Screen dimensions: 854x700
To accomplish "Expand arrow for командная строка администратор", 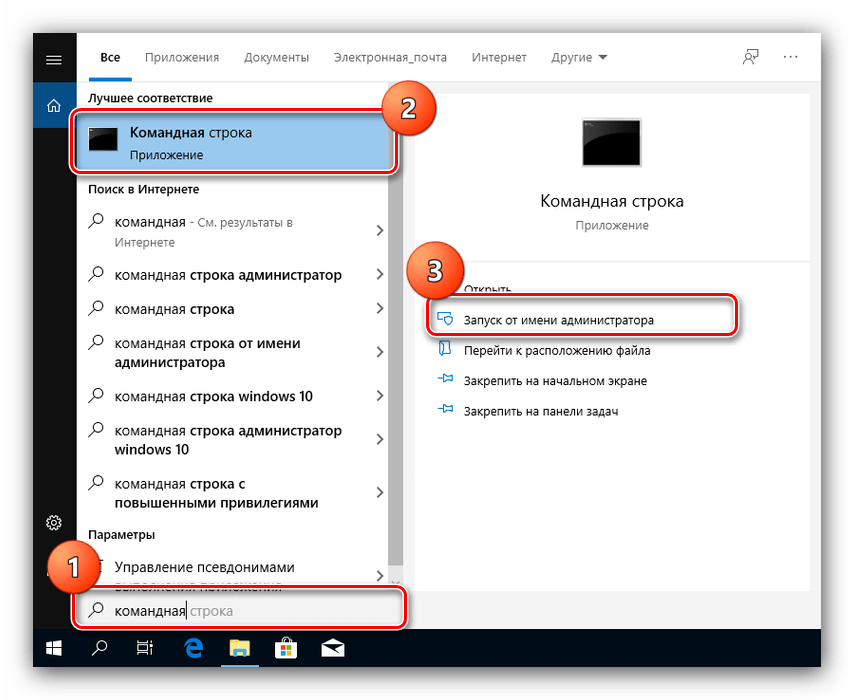I will [x=380, y=275].
